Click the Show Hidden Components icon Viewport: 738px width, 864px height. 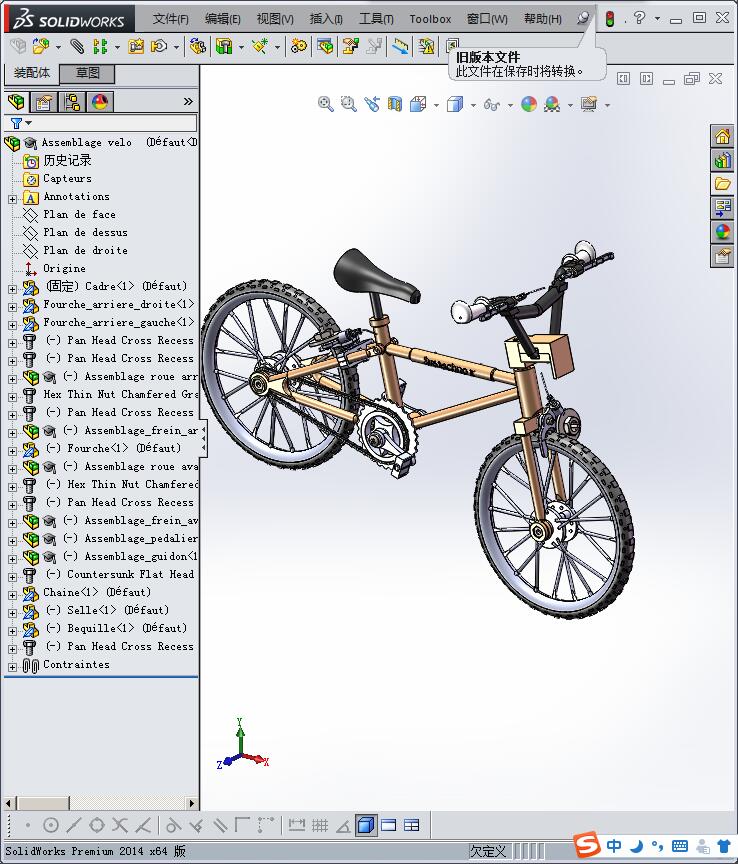tap(197, 46)
